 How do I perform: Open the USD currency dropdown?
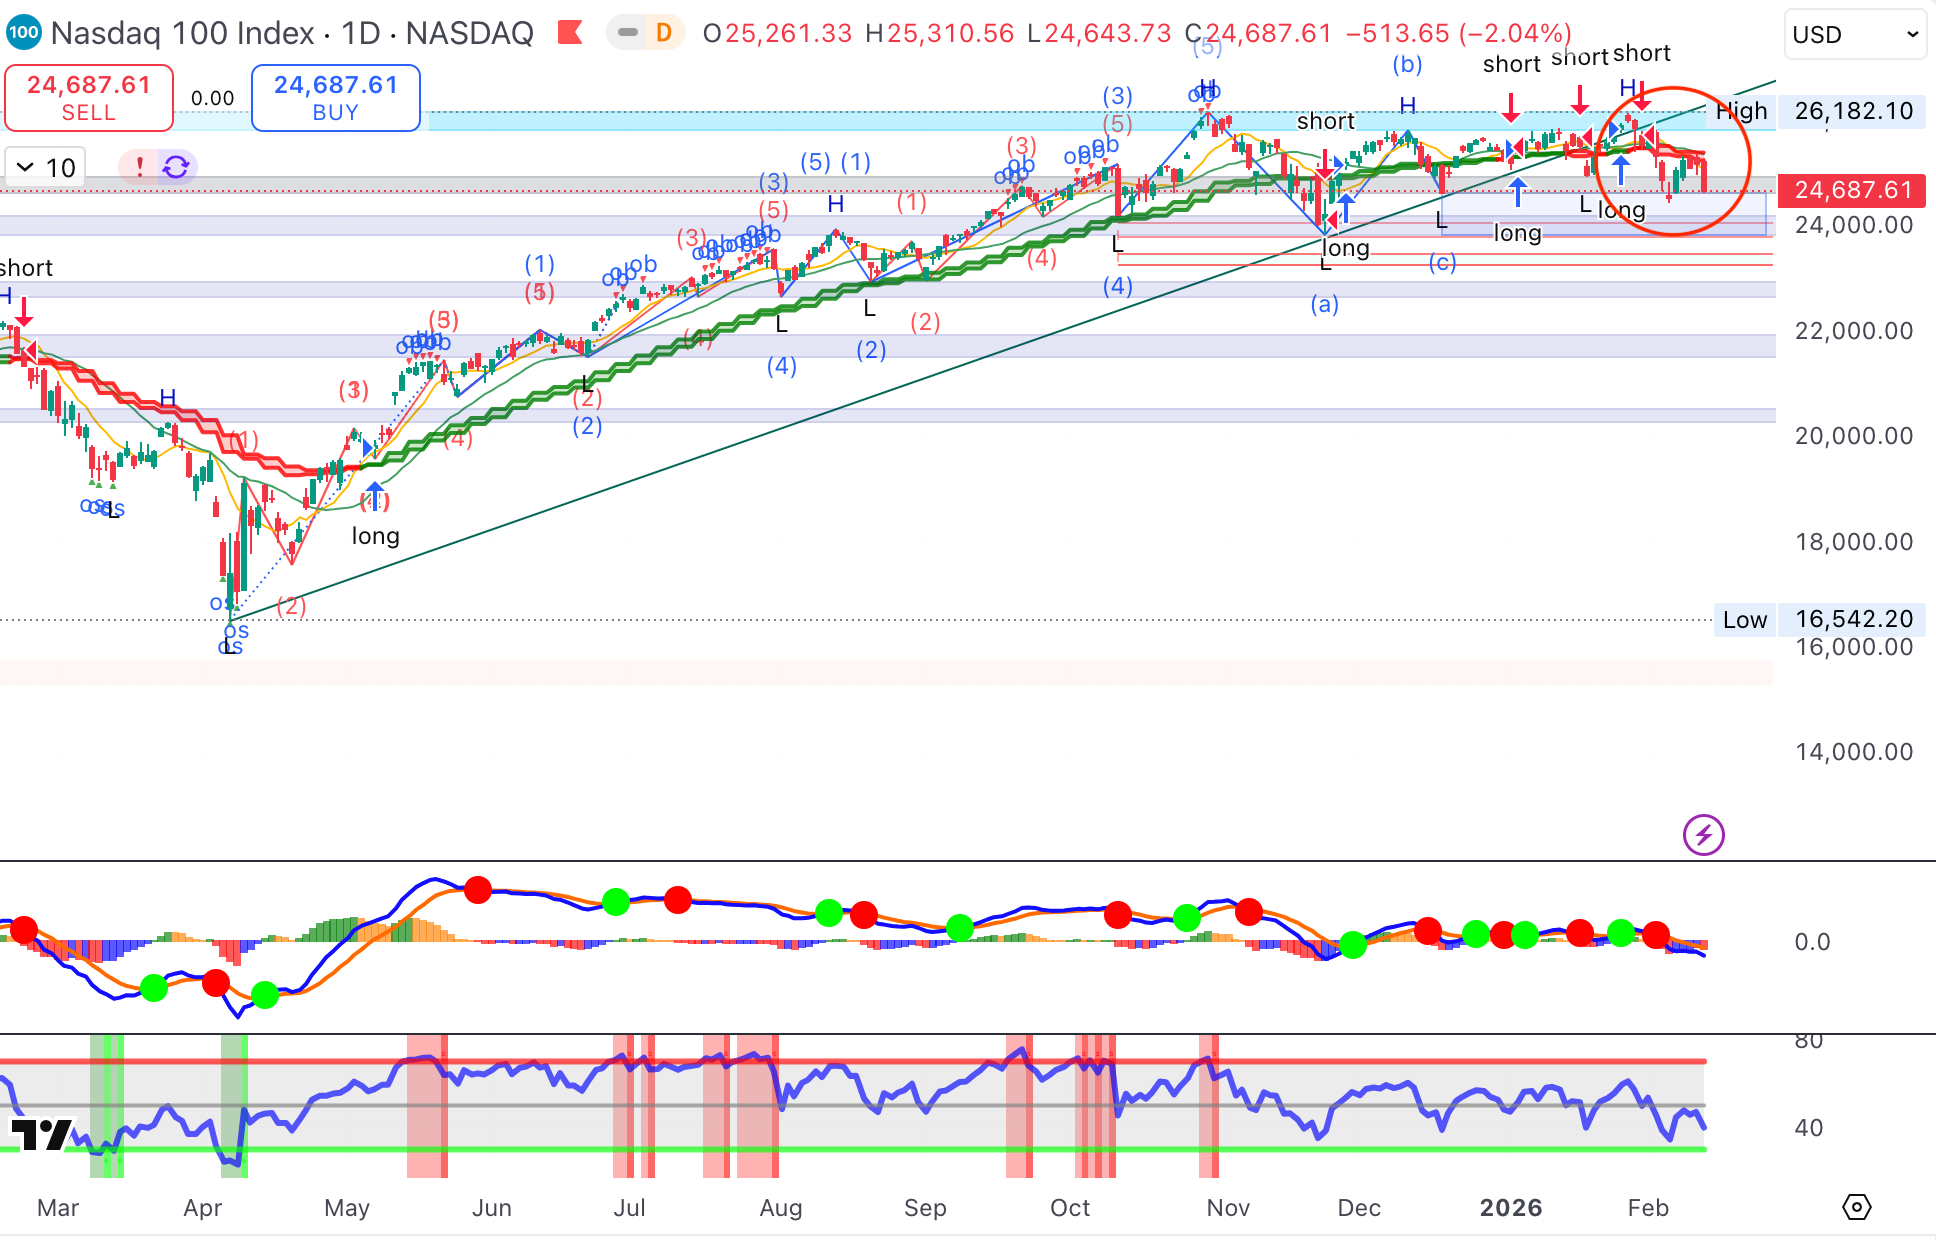click(x=1855, y=35)
